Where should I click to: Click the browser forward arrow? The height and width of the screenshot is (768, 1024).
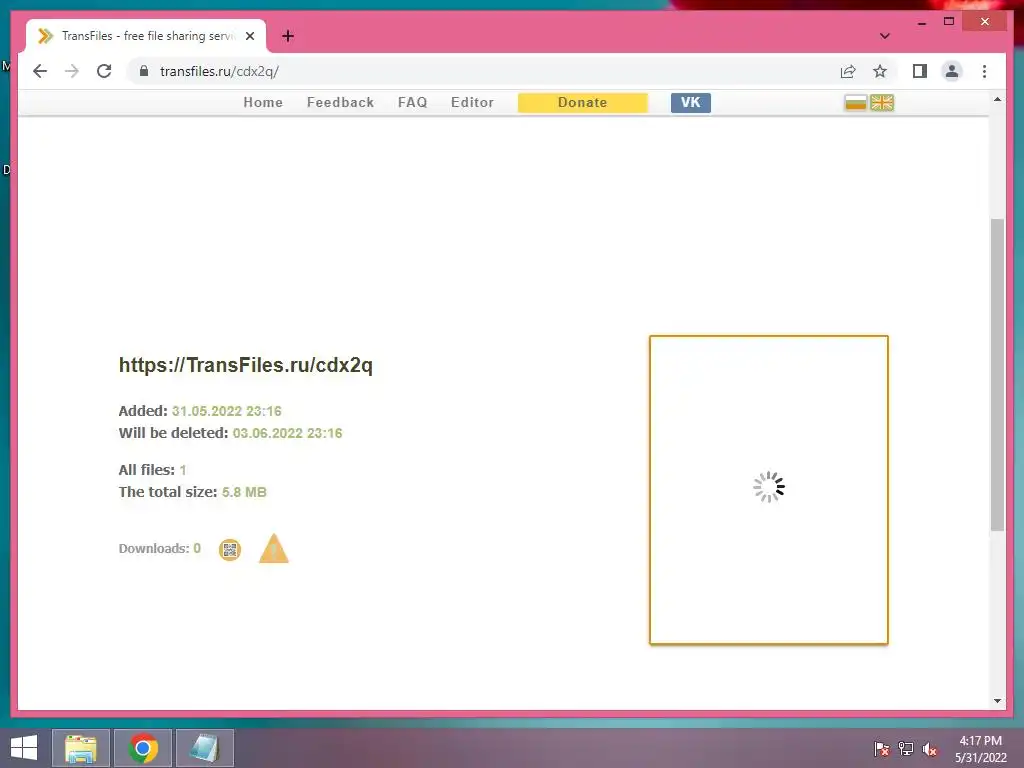(72, 71)
